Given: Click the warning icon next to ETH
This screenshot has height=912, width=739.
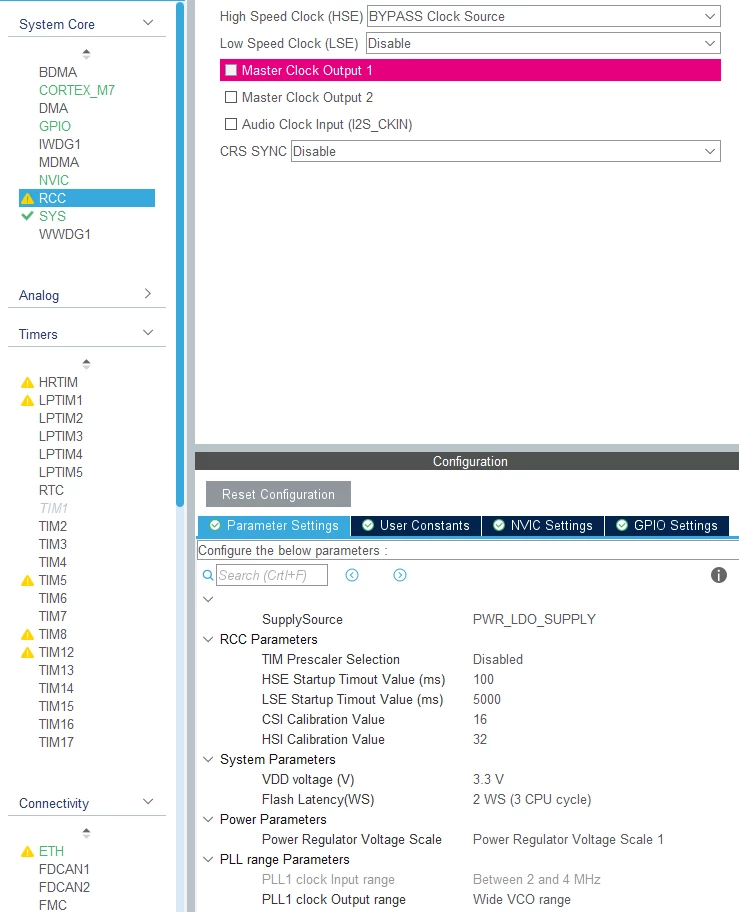Looking at the screenshot, I should [x=27, y=852].
